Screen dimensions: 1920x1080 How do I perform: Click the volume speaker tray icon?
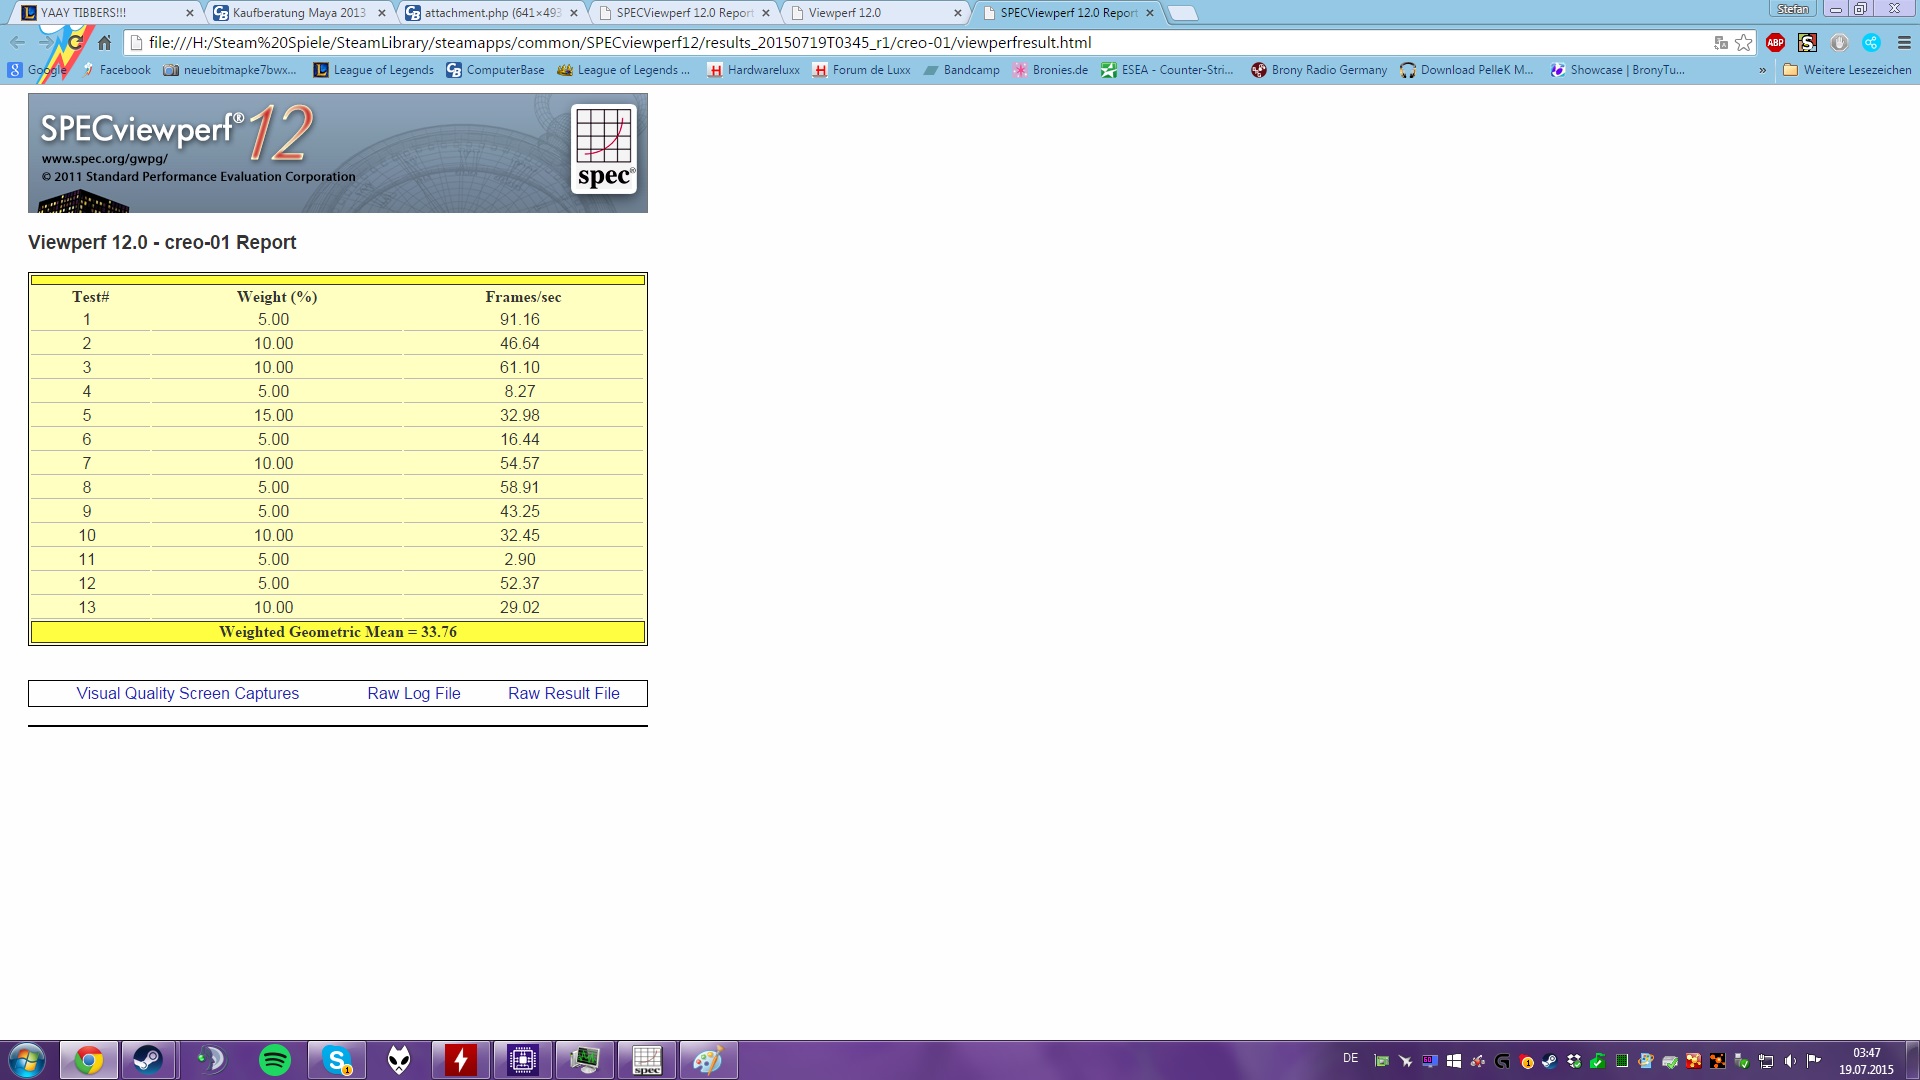[x=1790, y=1061]
